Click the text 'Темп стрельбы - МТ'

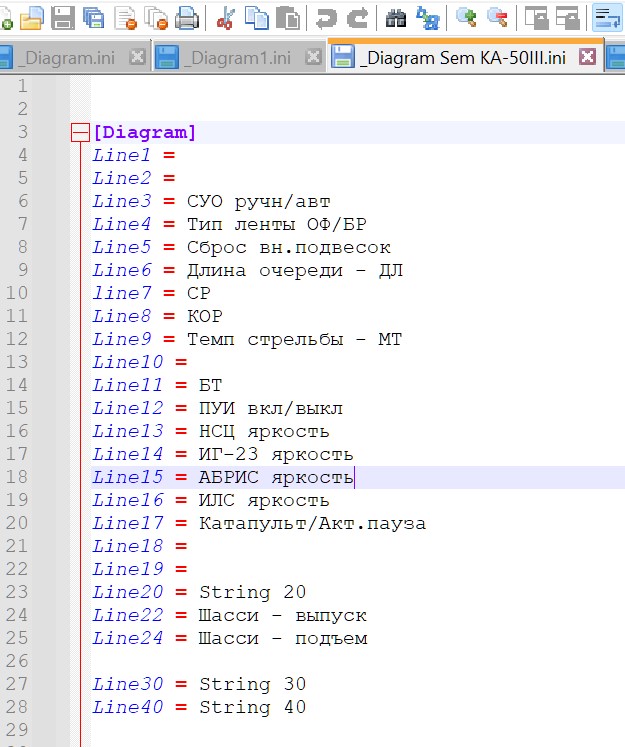tap(294, 340)
